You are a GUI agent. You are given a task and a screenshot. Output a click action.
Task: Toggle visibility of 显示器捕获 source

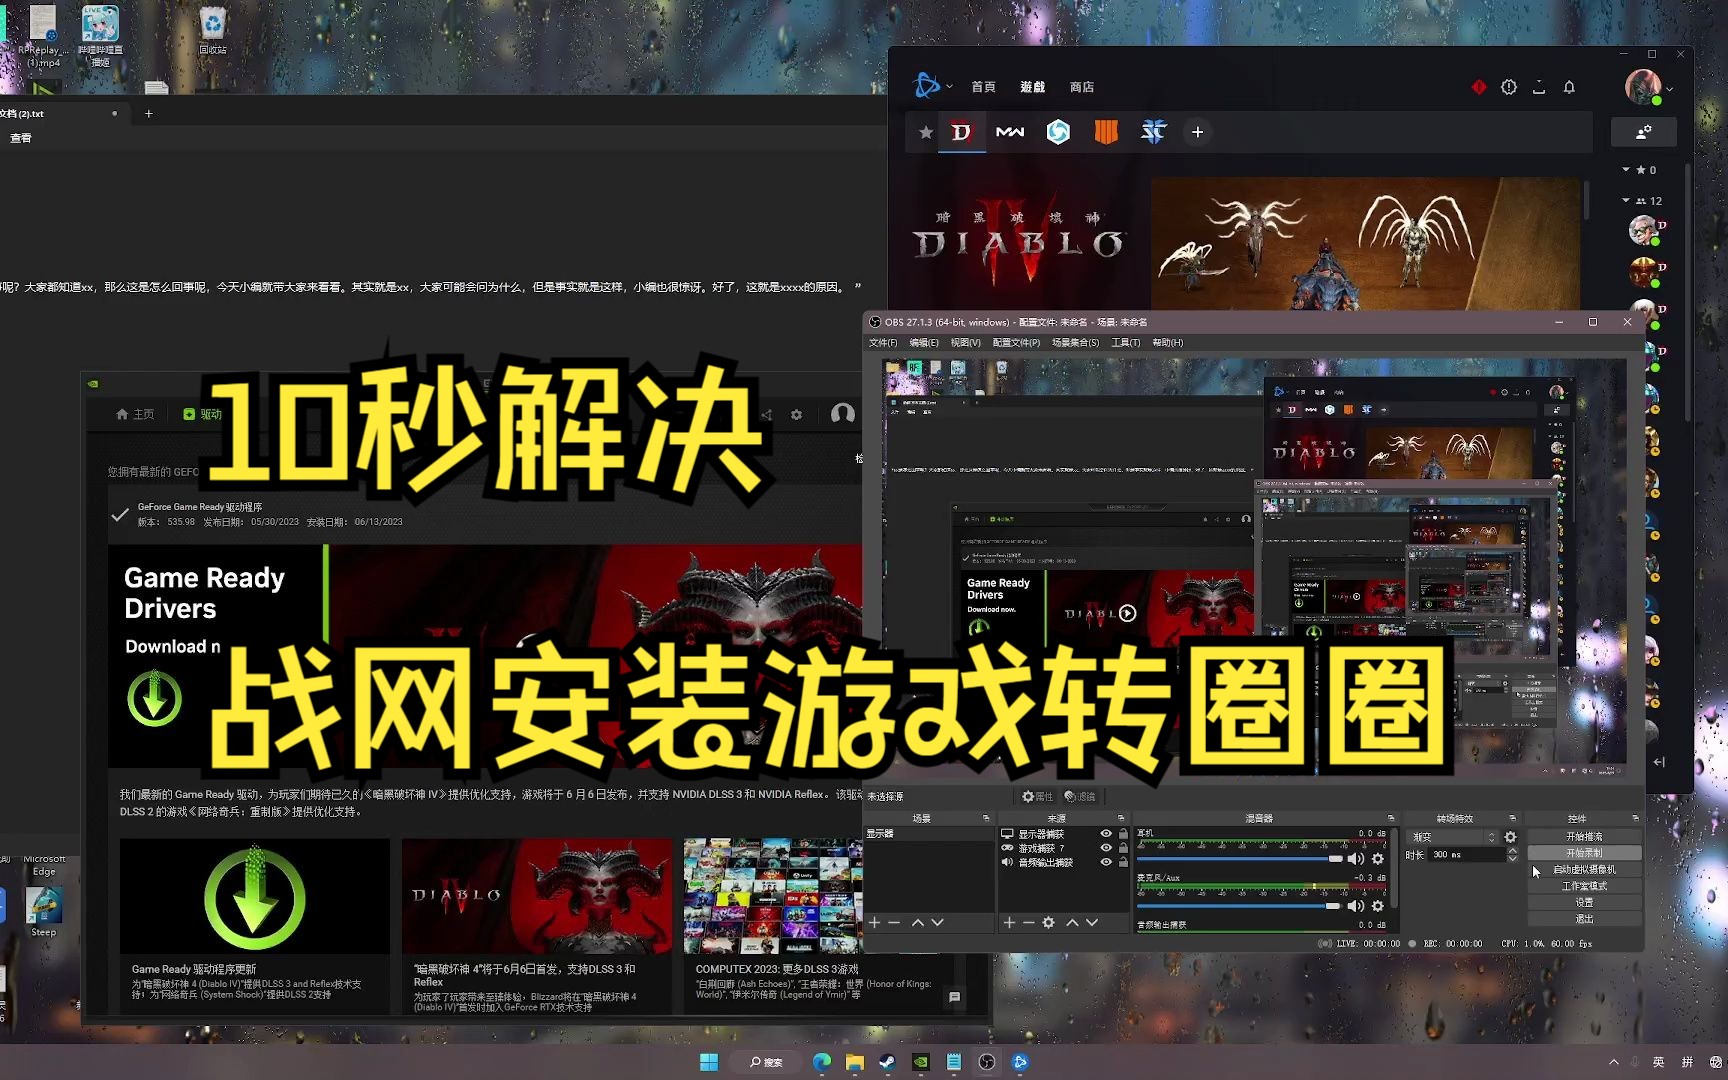click(1105, 834)
